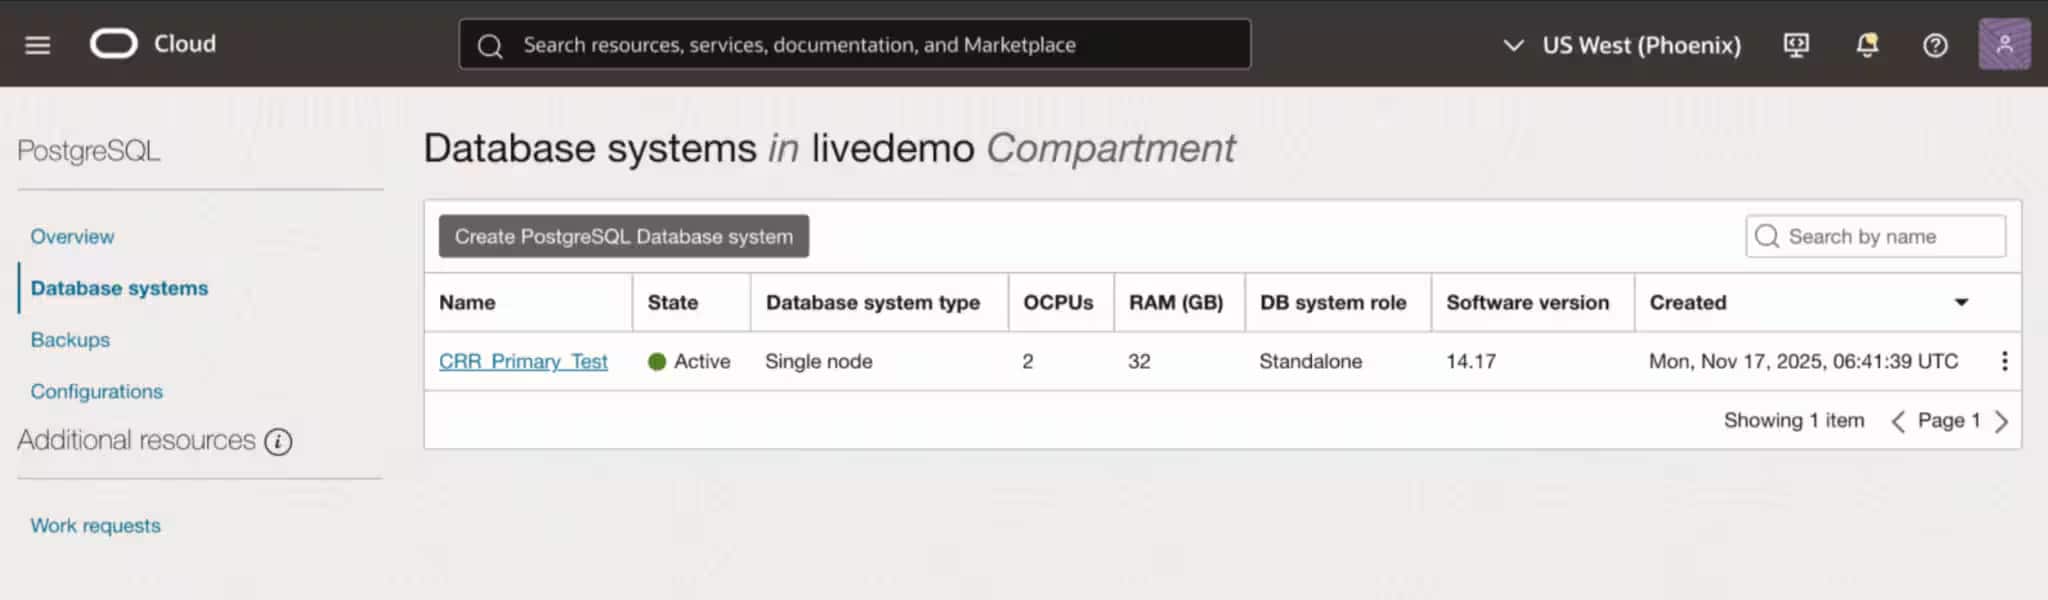This screenshot has width=2048, height=600.
Task: Click magnifier icon in Search by name
Action: [x=1767, y=236]
